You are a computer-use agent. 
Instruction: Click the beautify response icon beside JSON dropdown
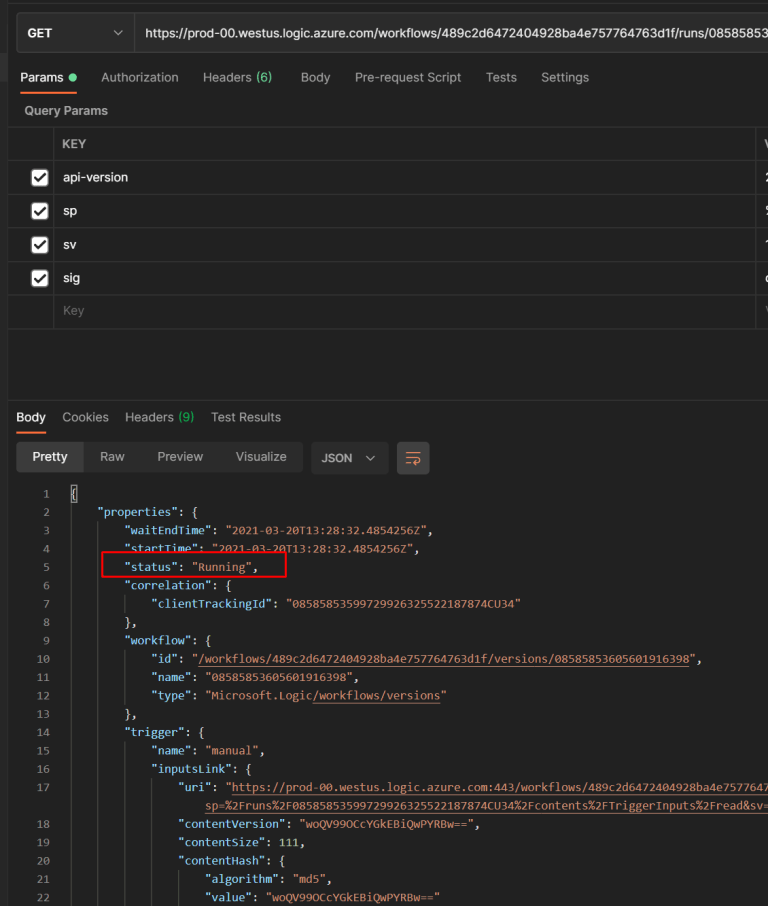(413, 457)
